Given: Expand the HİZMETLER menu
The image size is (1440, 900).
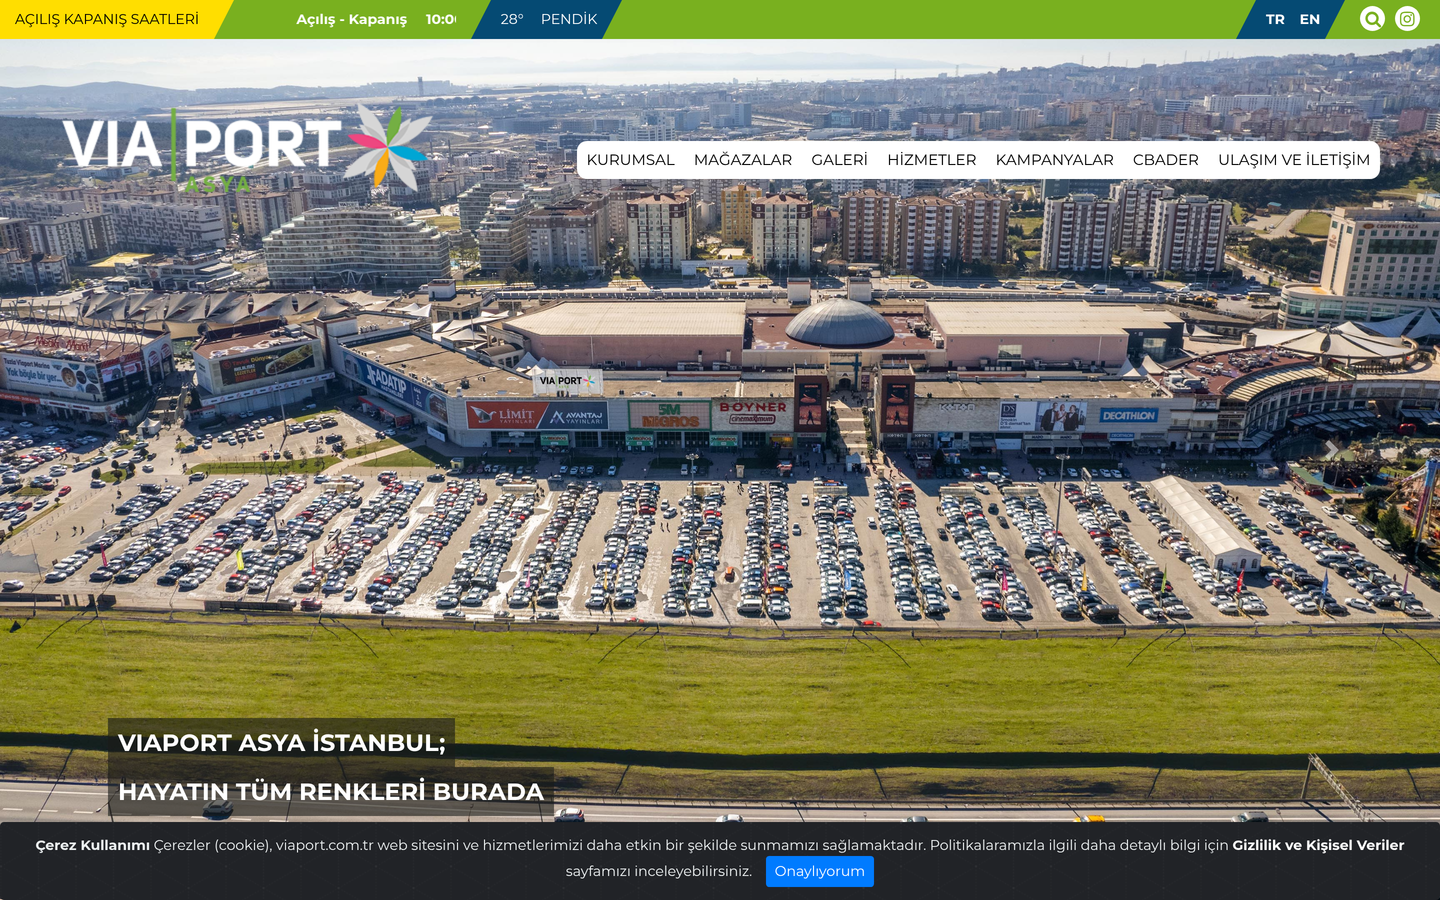Looking at the screenshot, I should tap(932, 160).
